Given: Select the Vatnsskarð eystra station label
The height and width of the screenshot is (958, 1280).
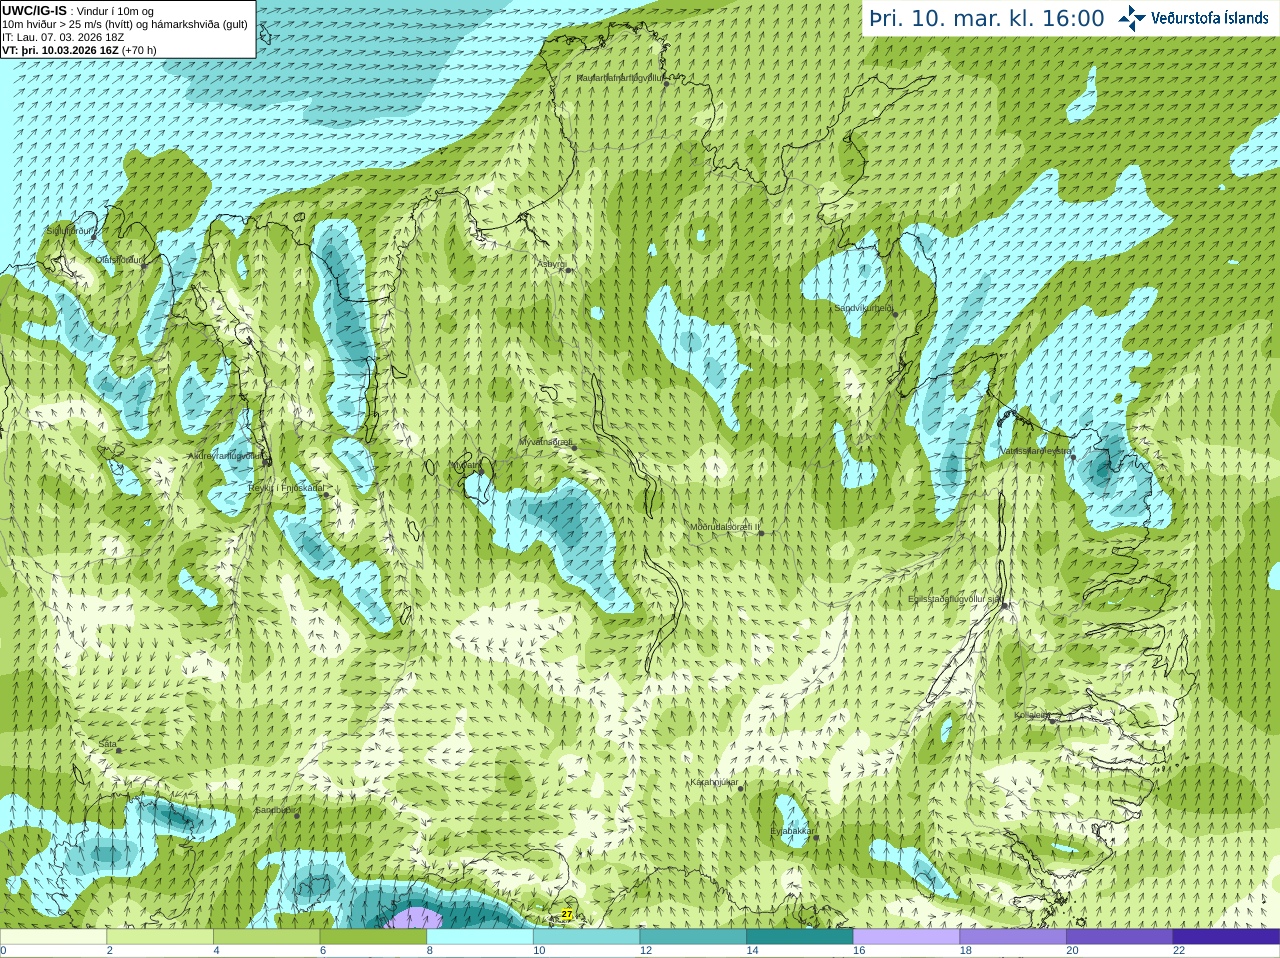Looking at the screenshot, I should (1036, 451).
